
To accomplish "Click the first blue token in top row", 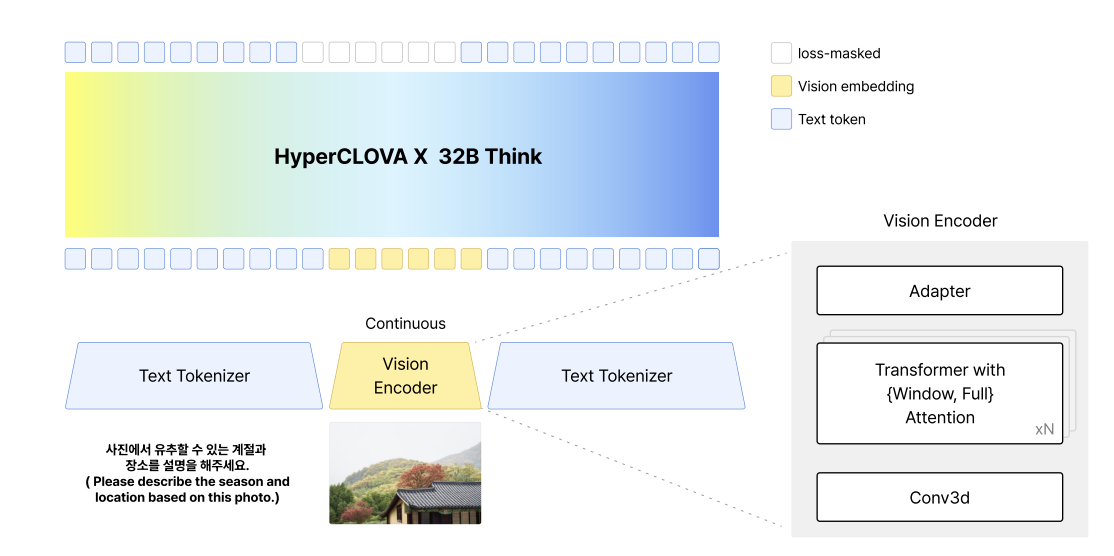I will pos(75,53).
